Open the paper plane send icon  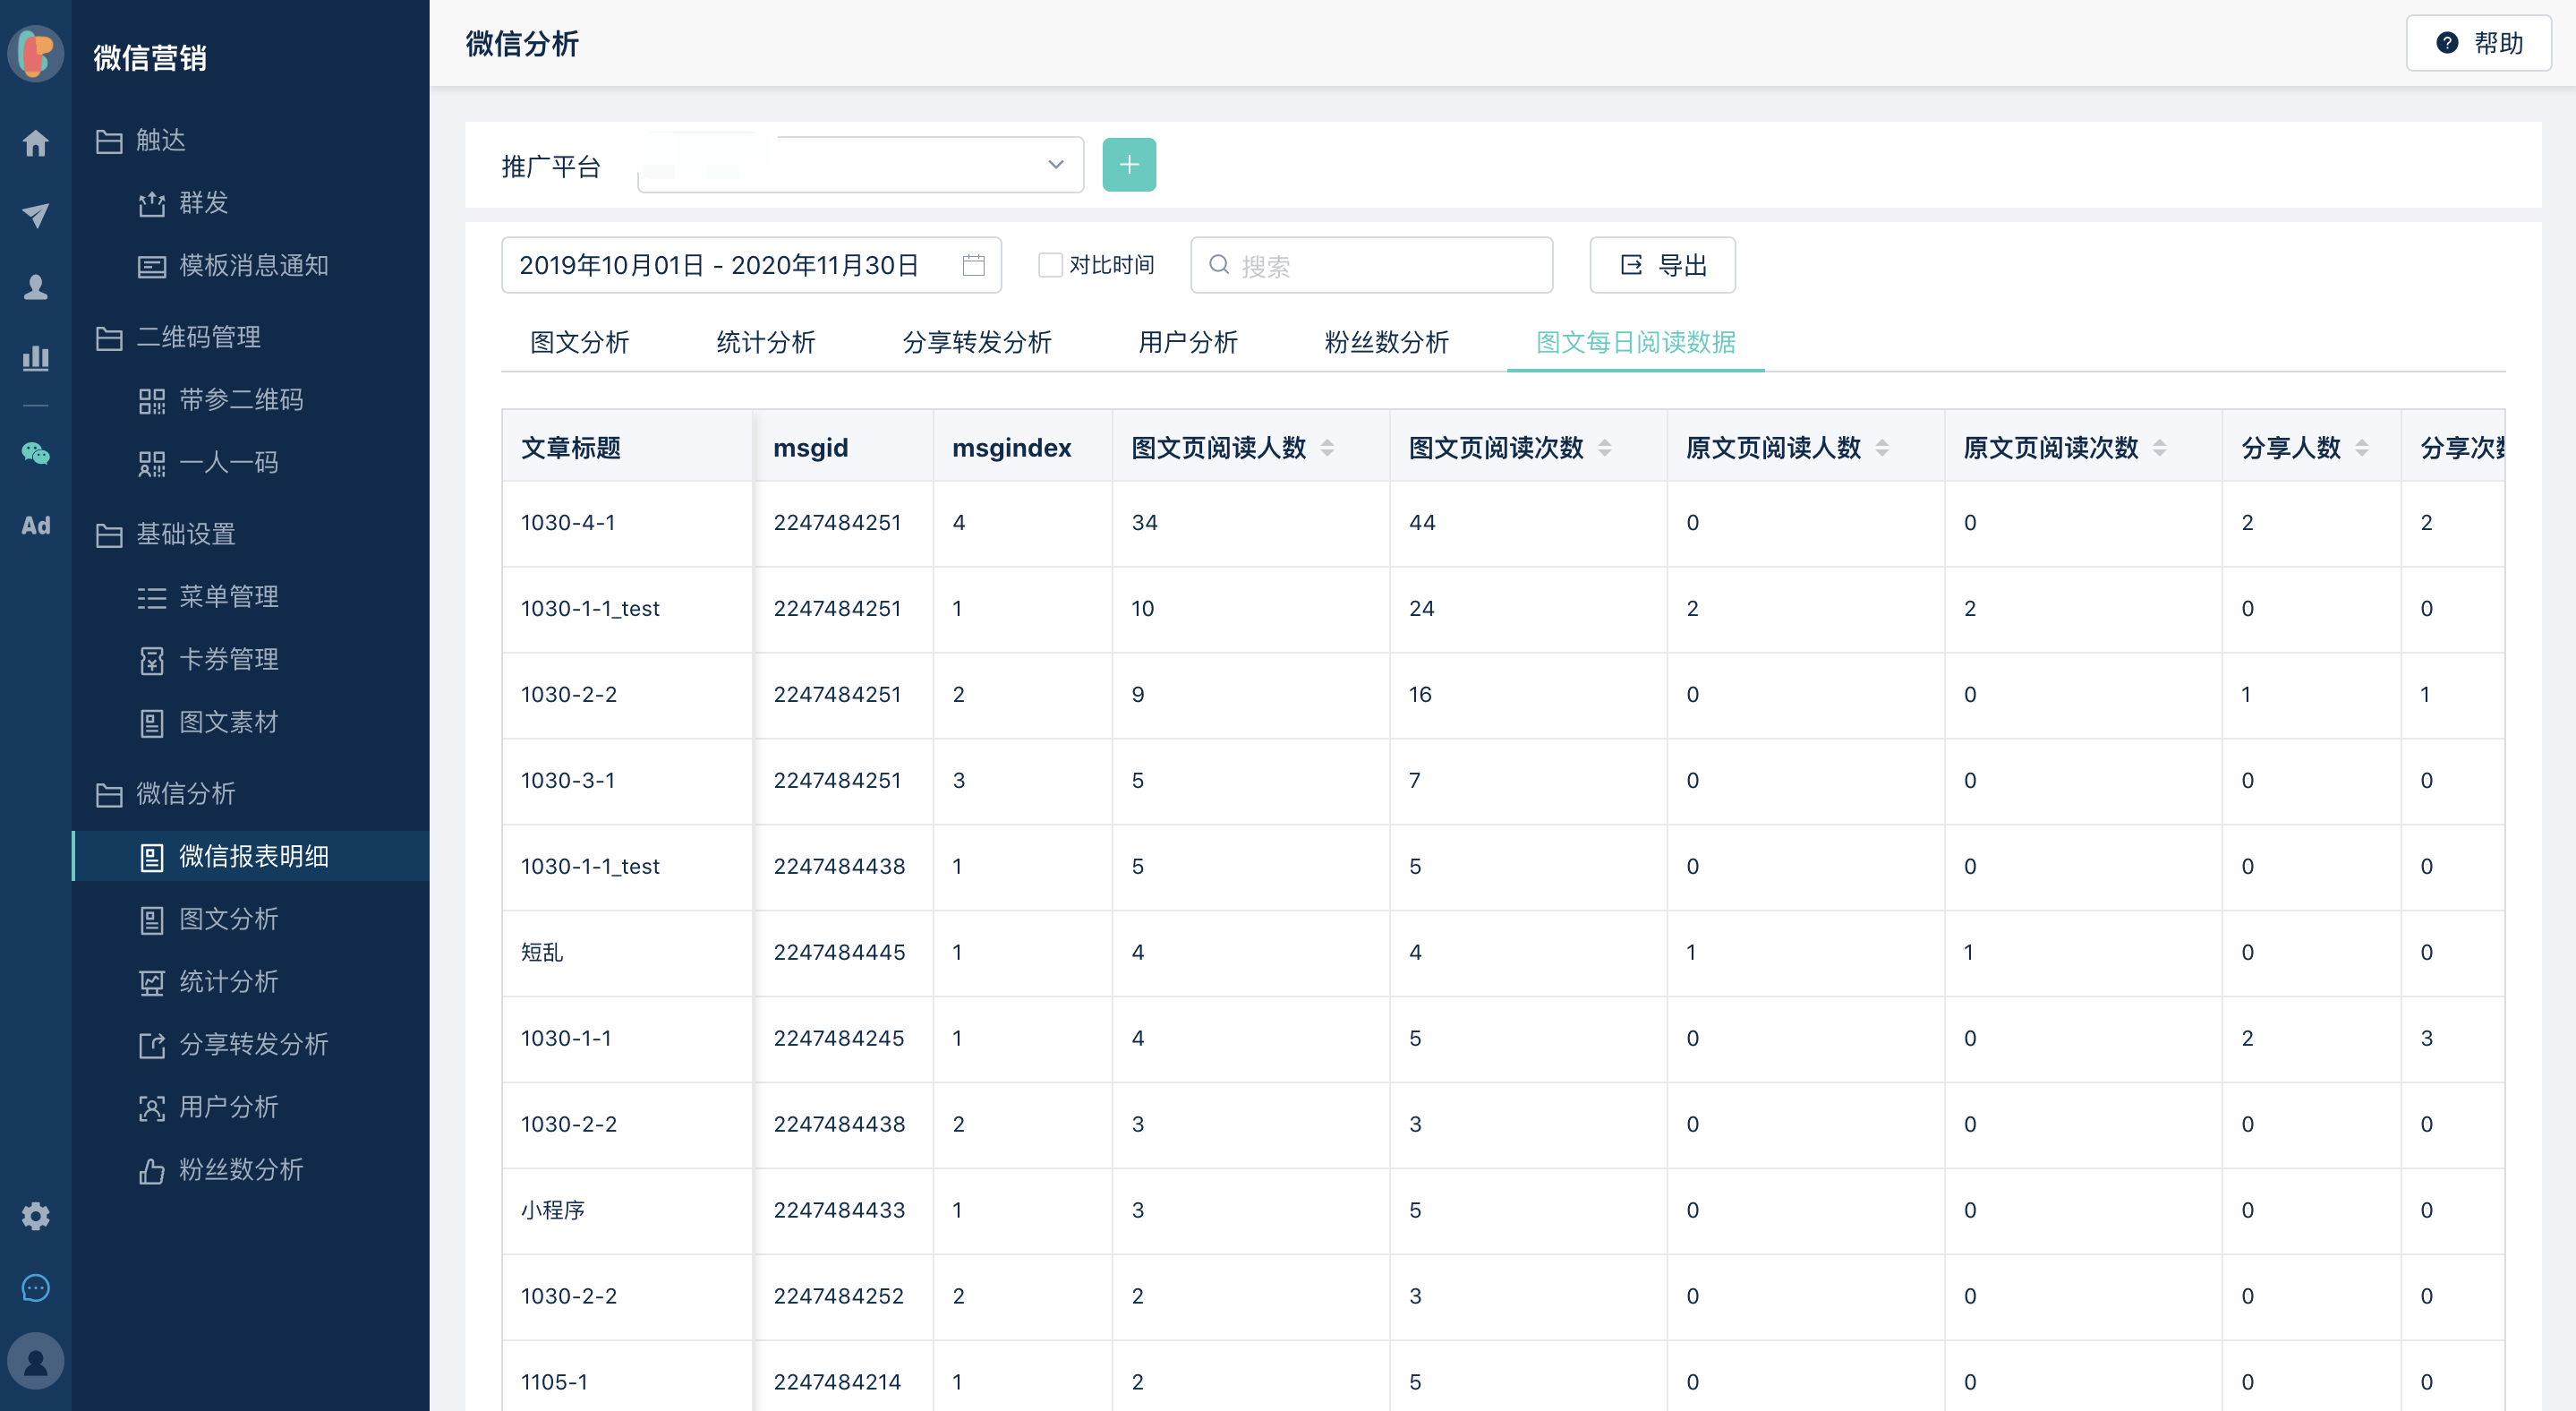(x=36, y=215)
